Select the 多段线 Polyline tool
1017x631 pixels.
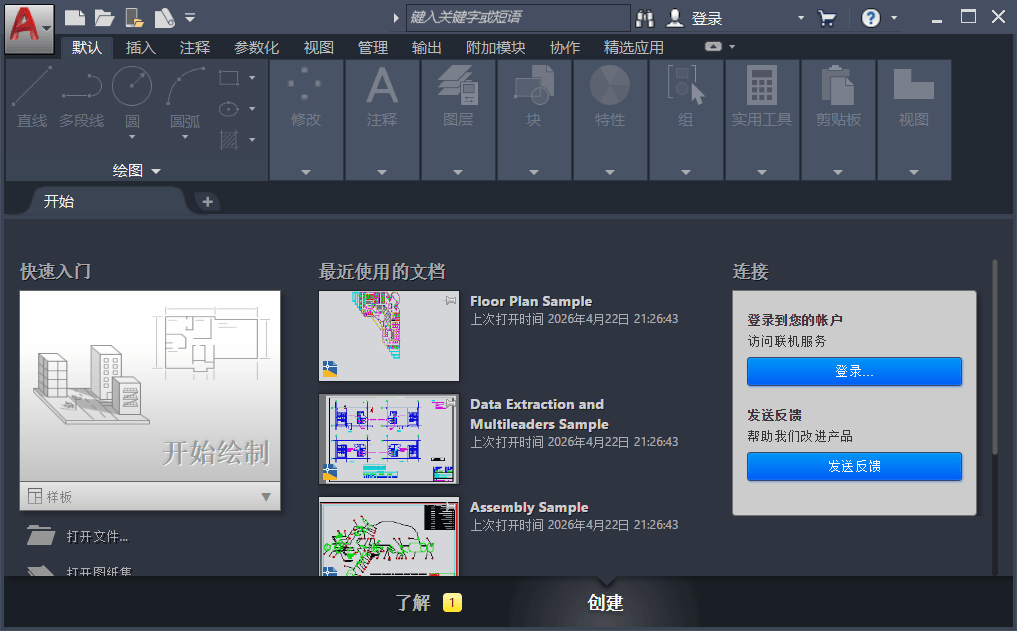[82, 97]
